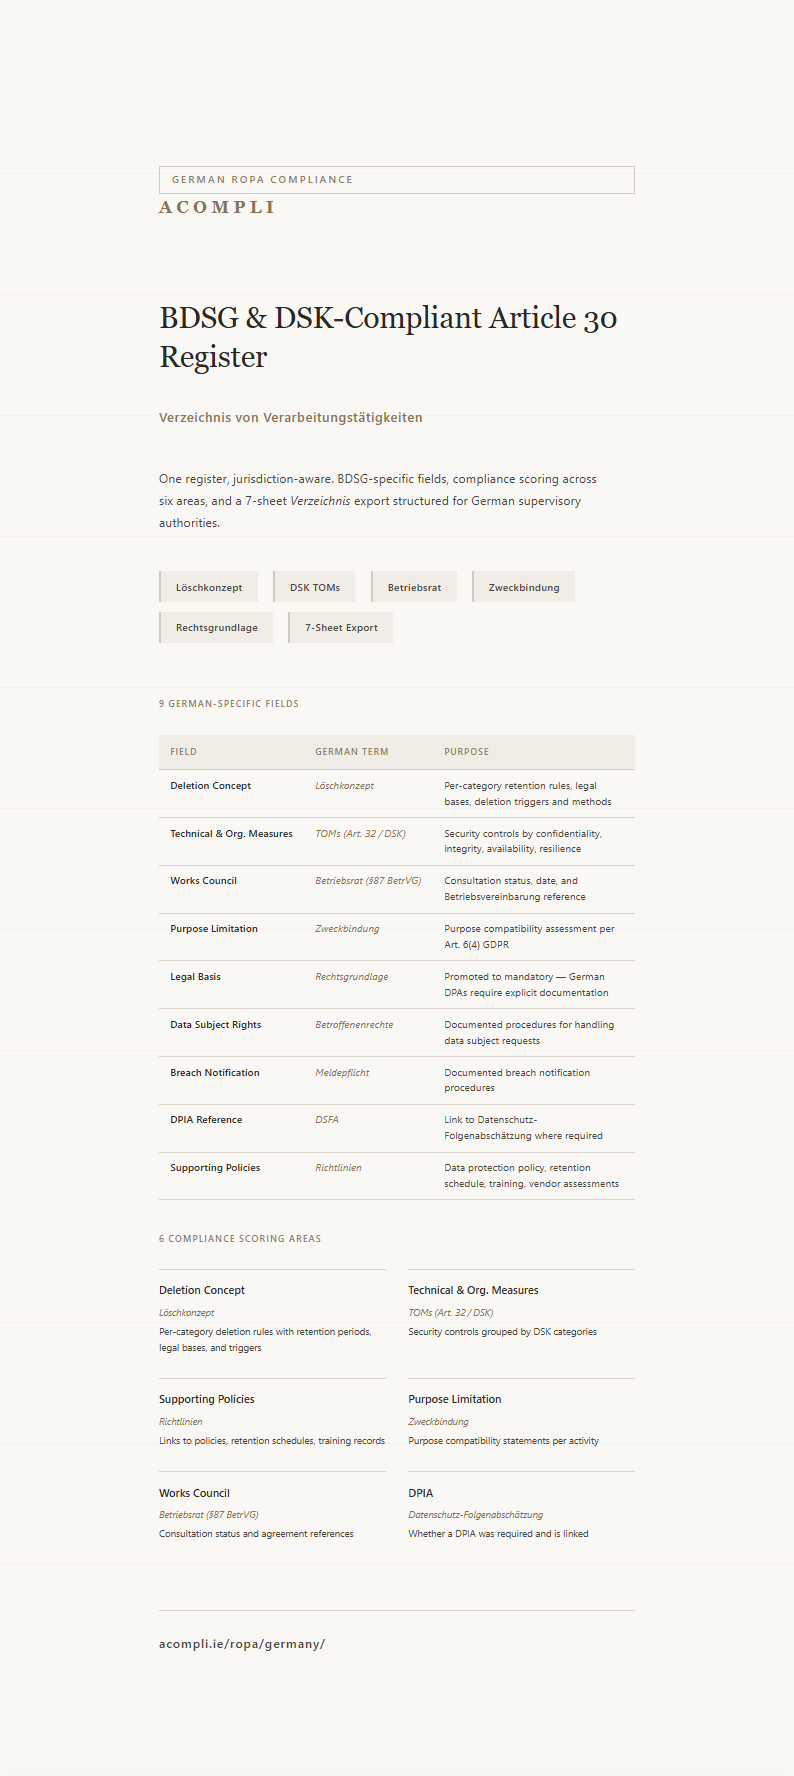Click the Legal Basis row label
The image size is (794, 1776).
[195, 977]
